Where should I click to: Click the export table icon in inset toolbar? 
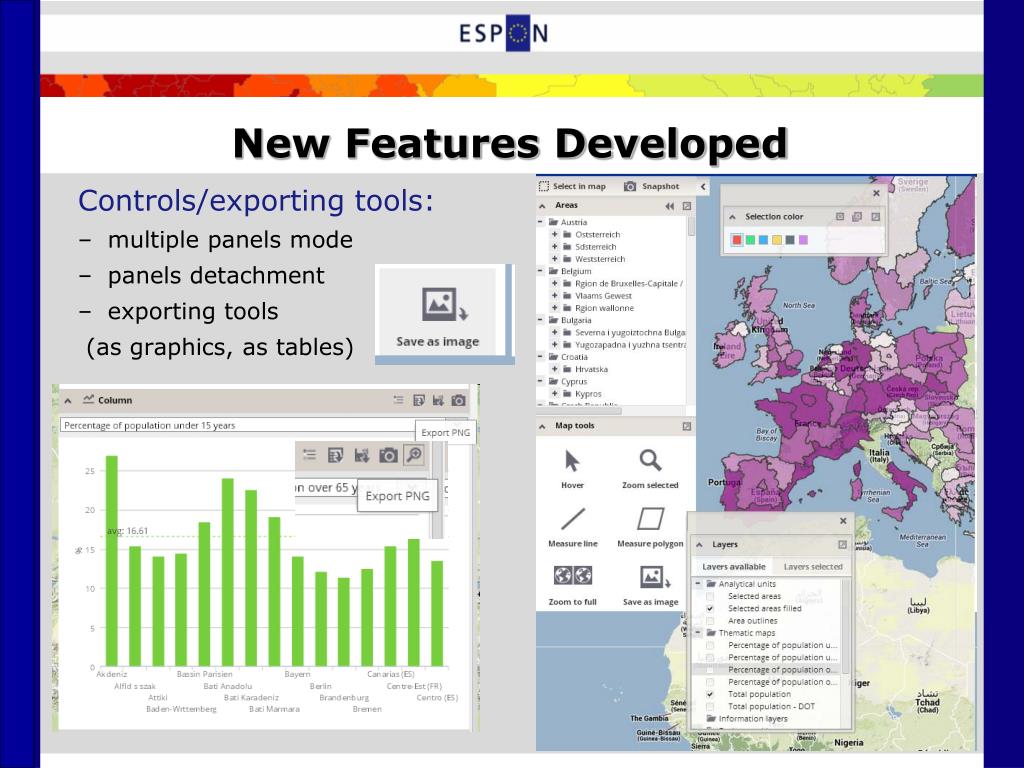click(x=336, y=455)
